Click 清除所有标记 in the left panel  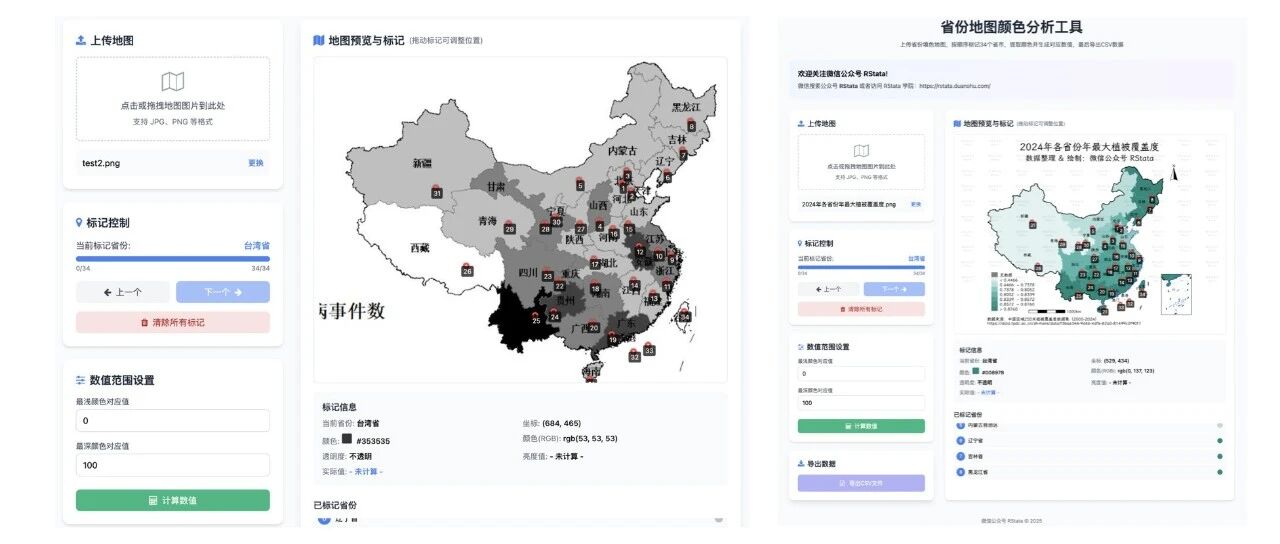(x=173, y=322)
